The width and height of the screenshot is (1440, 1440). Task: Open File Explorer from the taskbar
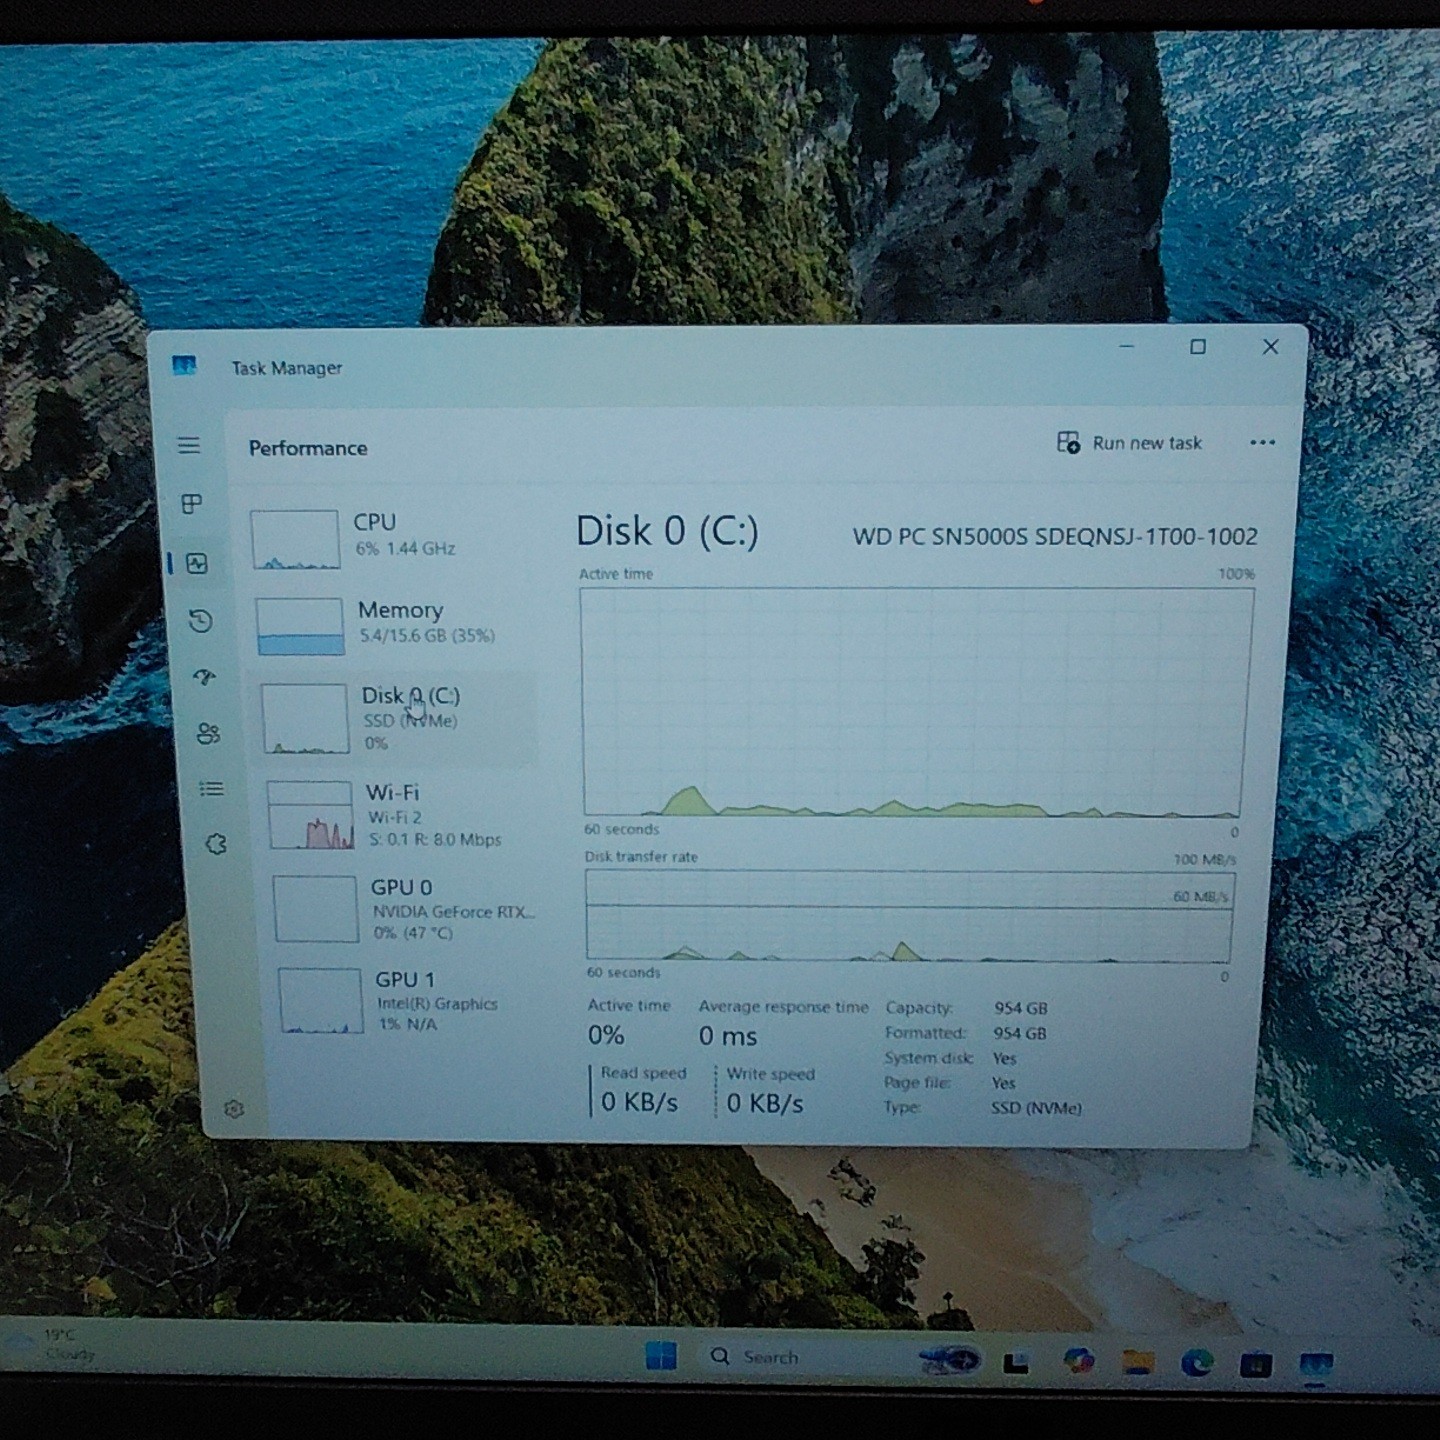coord(1137,1362)
